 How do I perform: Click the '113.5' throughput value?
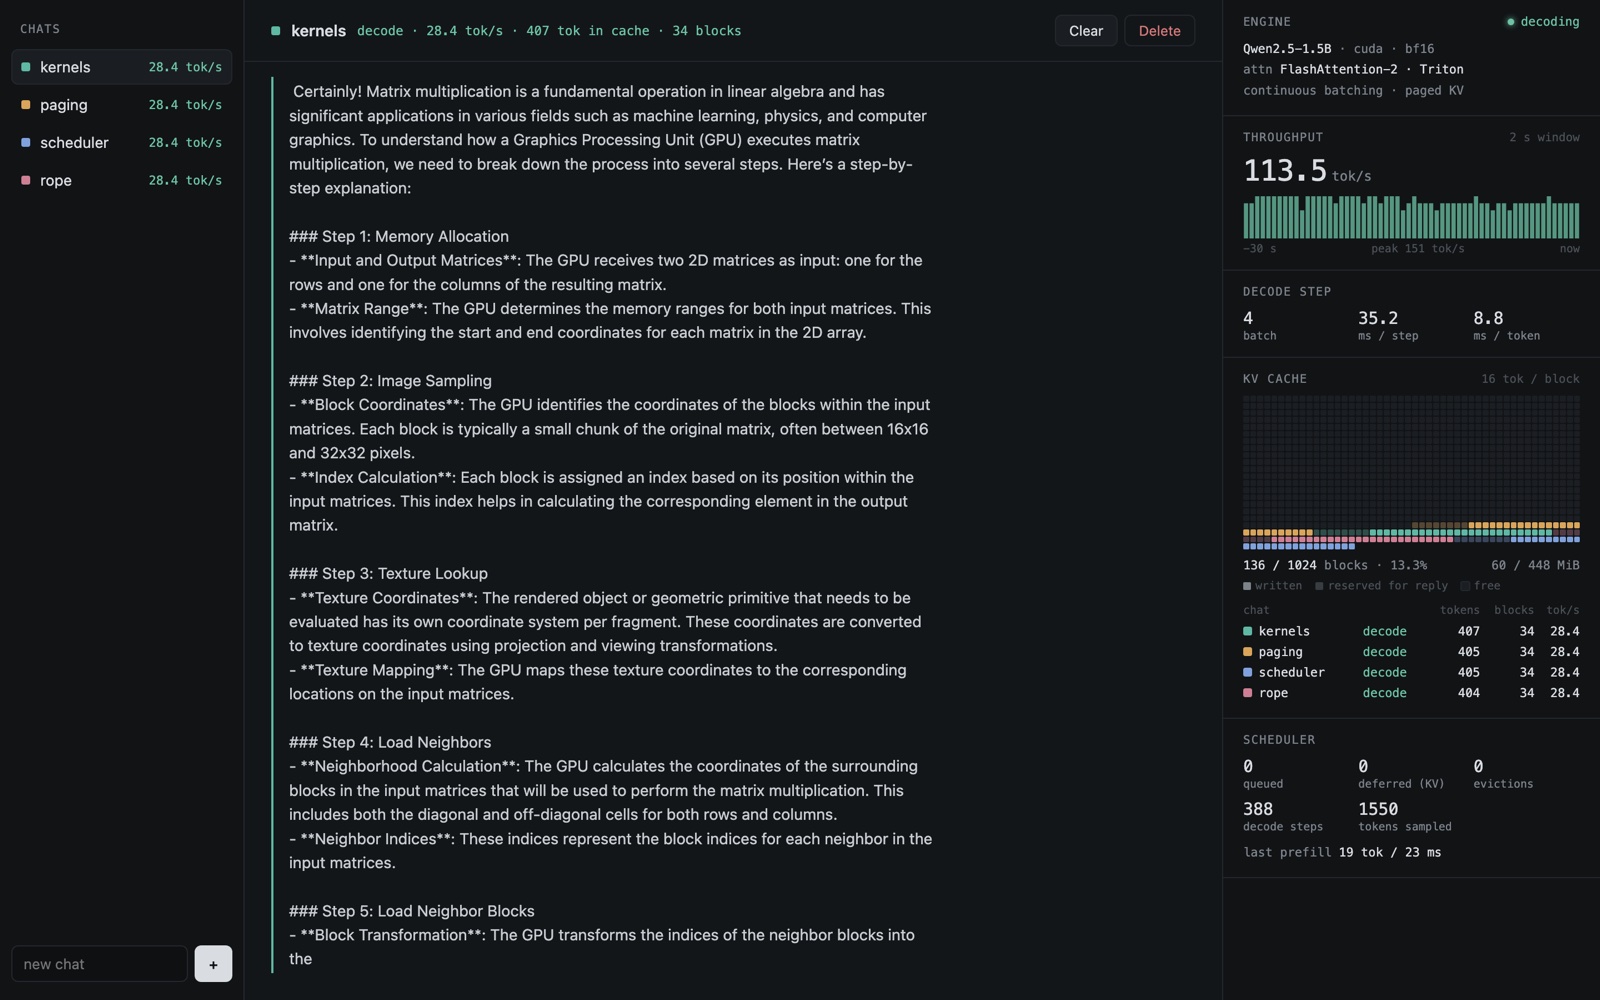click(x=1285, y=171)
